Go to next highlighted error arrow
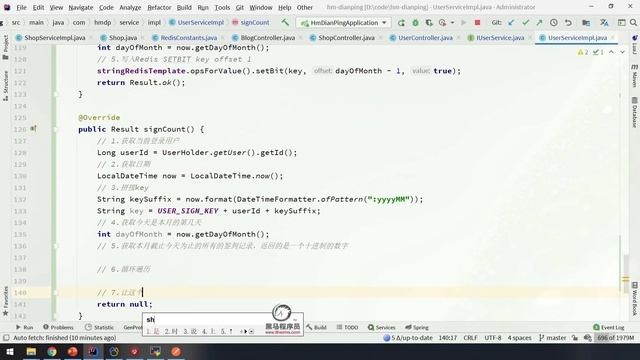 tap(622, 52)
